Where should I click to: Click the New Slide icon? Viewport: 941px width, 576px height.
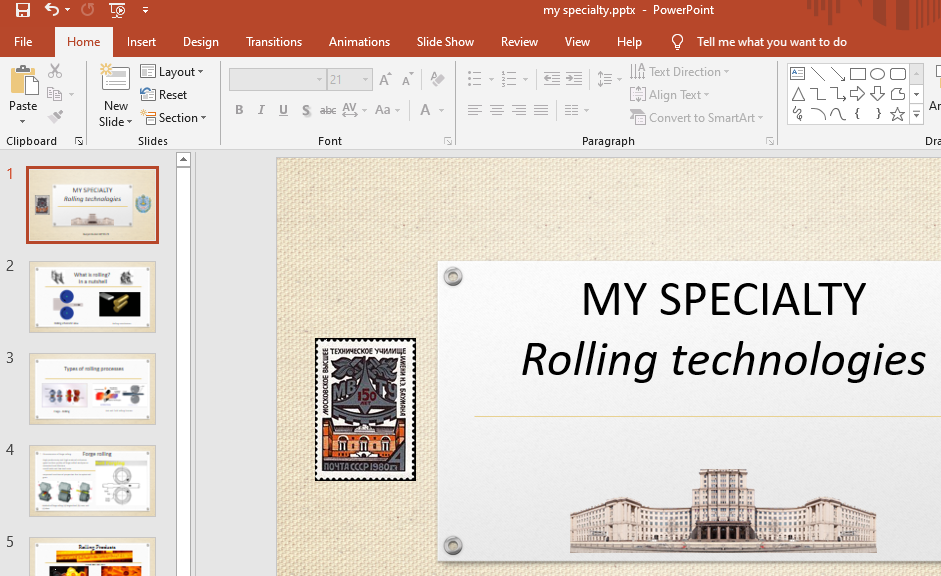pyautogui.click(x=115, y=80)
